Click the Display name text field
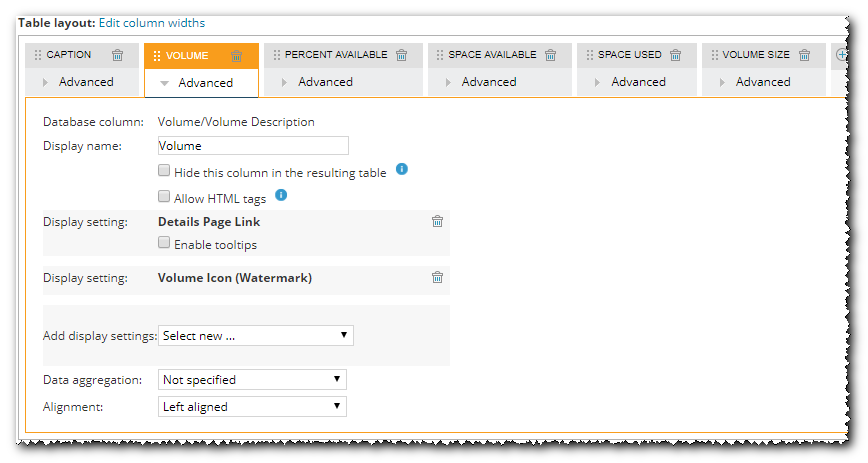The width and height of the screenshot is (868, 463). coord(253,146)
